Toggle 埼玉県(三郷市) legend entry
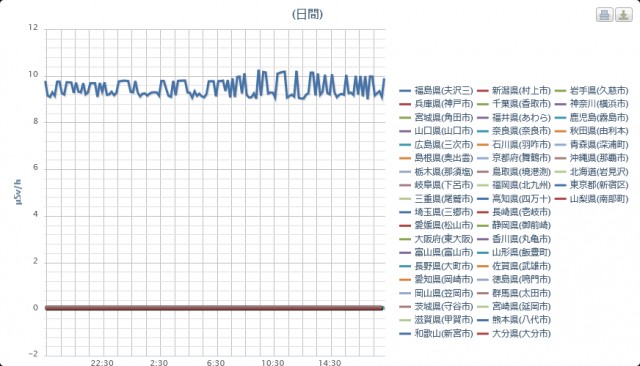The height and width of the screenshot is (366, 640). pyautogui.click(x=436, y=212)
